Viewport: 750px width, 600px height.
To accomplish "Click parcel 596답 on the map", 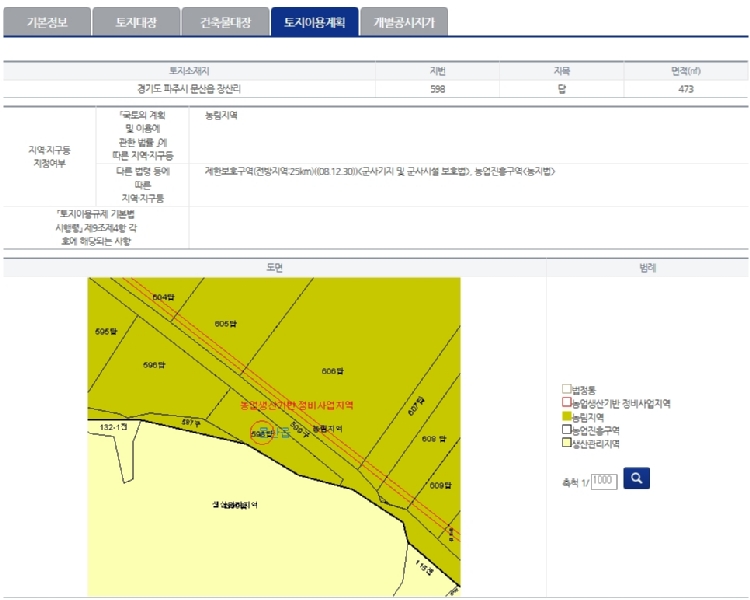I will pos(153,364).
